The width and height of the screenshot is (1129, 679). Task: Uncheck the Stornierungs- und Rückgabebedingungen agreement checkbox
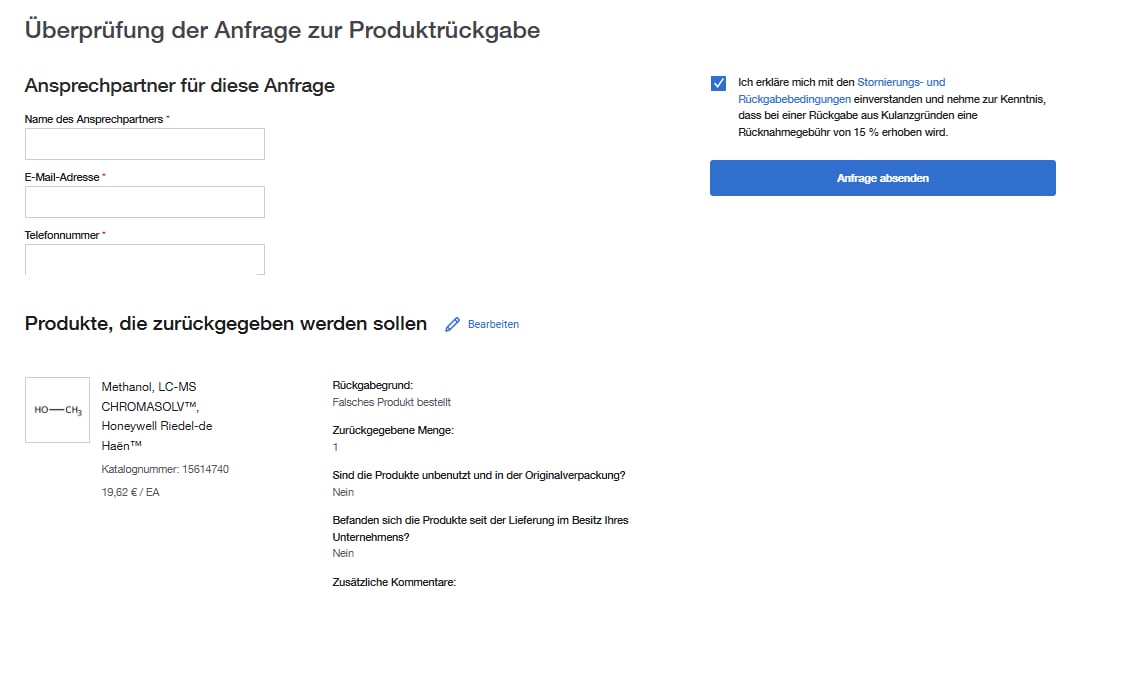[x=717, y=82]
